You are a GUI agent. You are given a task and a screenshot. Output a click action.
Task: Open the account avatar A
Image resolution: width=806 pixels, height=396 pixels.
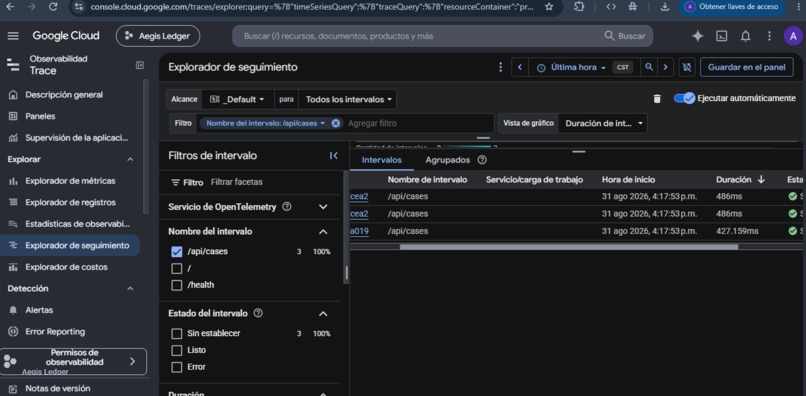click(x=793, y=36)
